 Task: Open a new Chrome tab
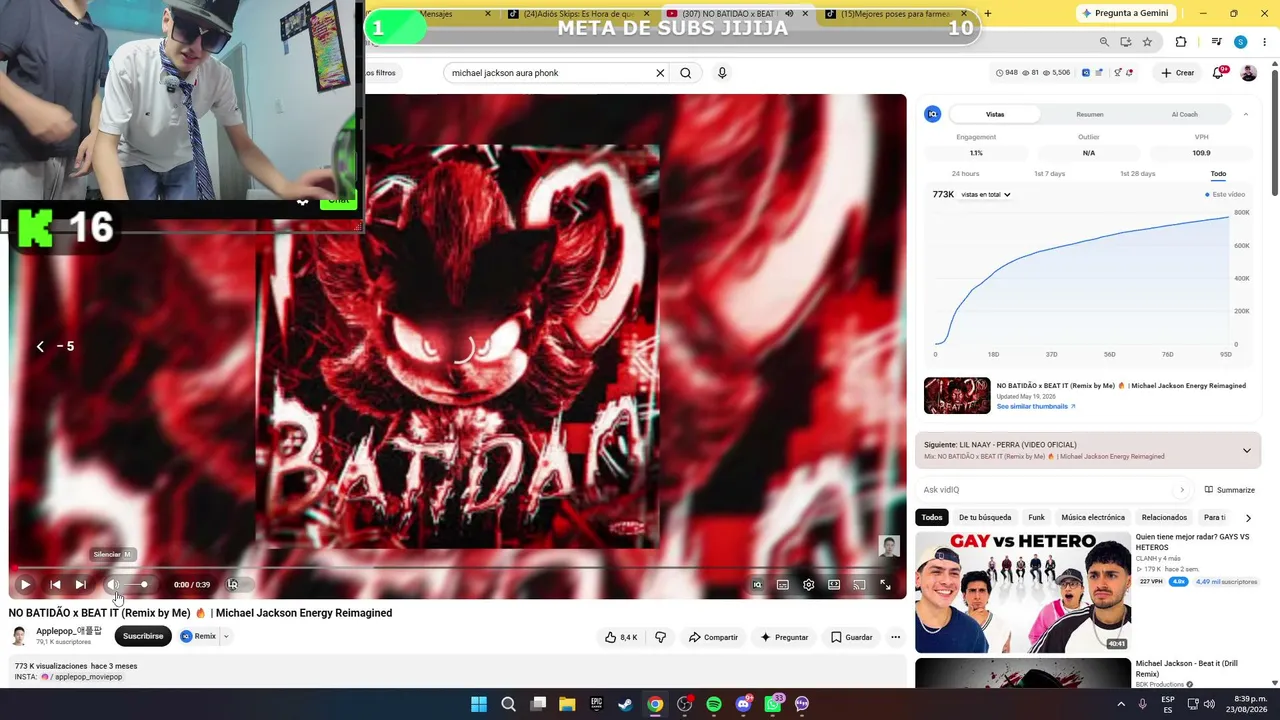[x=988, y=13]
